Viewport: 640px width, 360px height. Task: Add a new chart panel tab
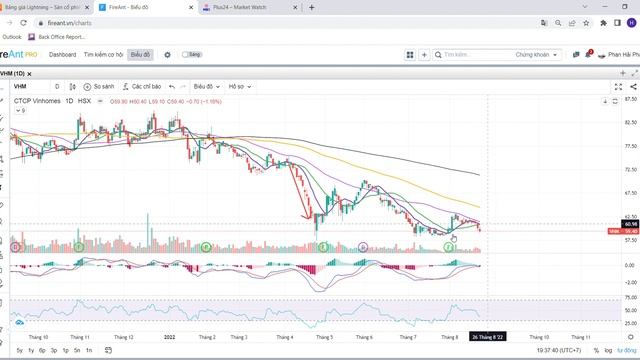623,73
